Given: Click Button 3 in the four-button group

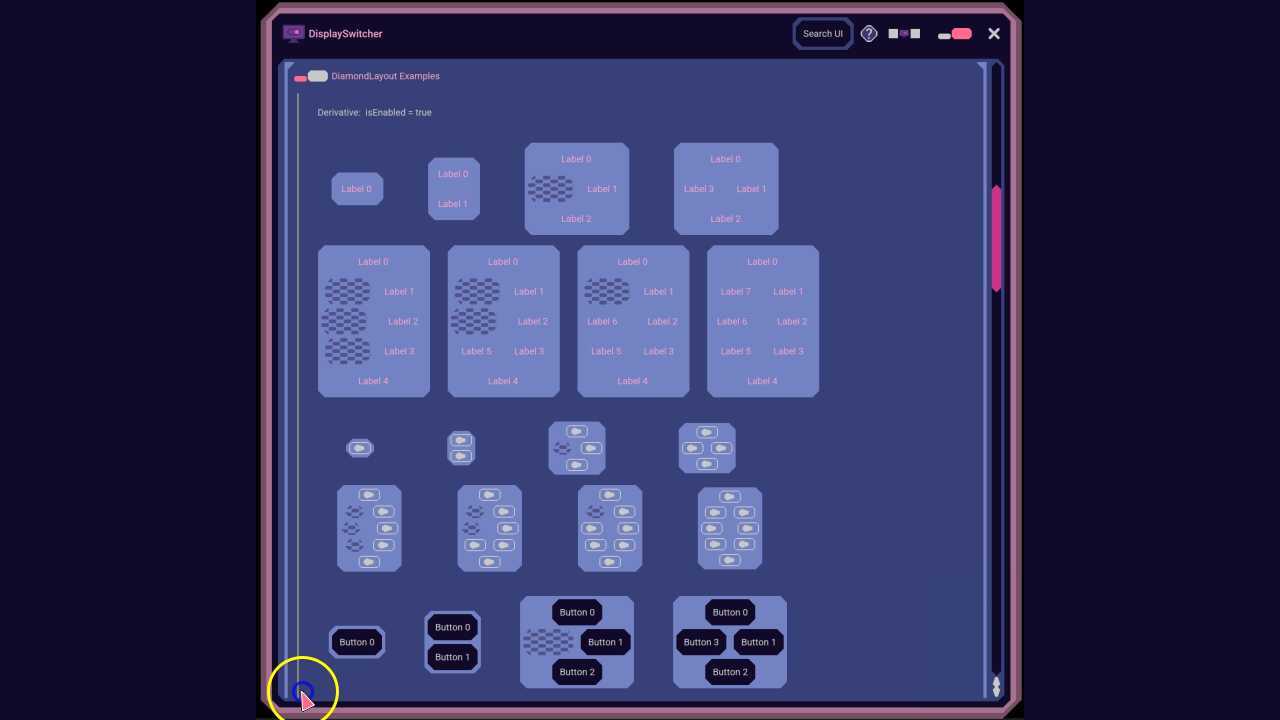Looking at the screenshot, I should tap(702, 642).
